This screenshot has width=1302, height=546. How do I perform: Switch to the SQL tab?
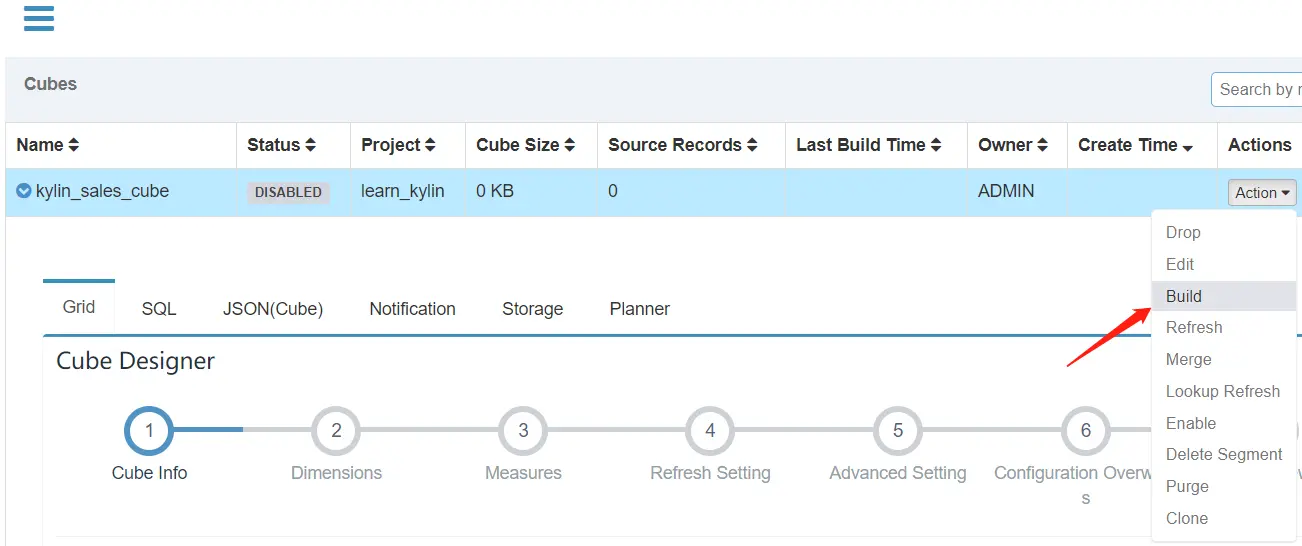coord(159,309)
